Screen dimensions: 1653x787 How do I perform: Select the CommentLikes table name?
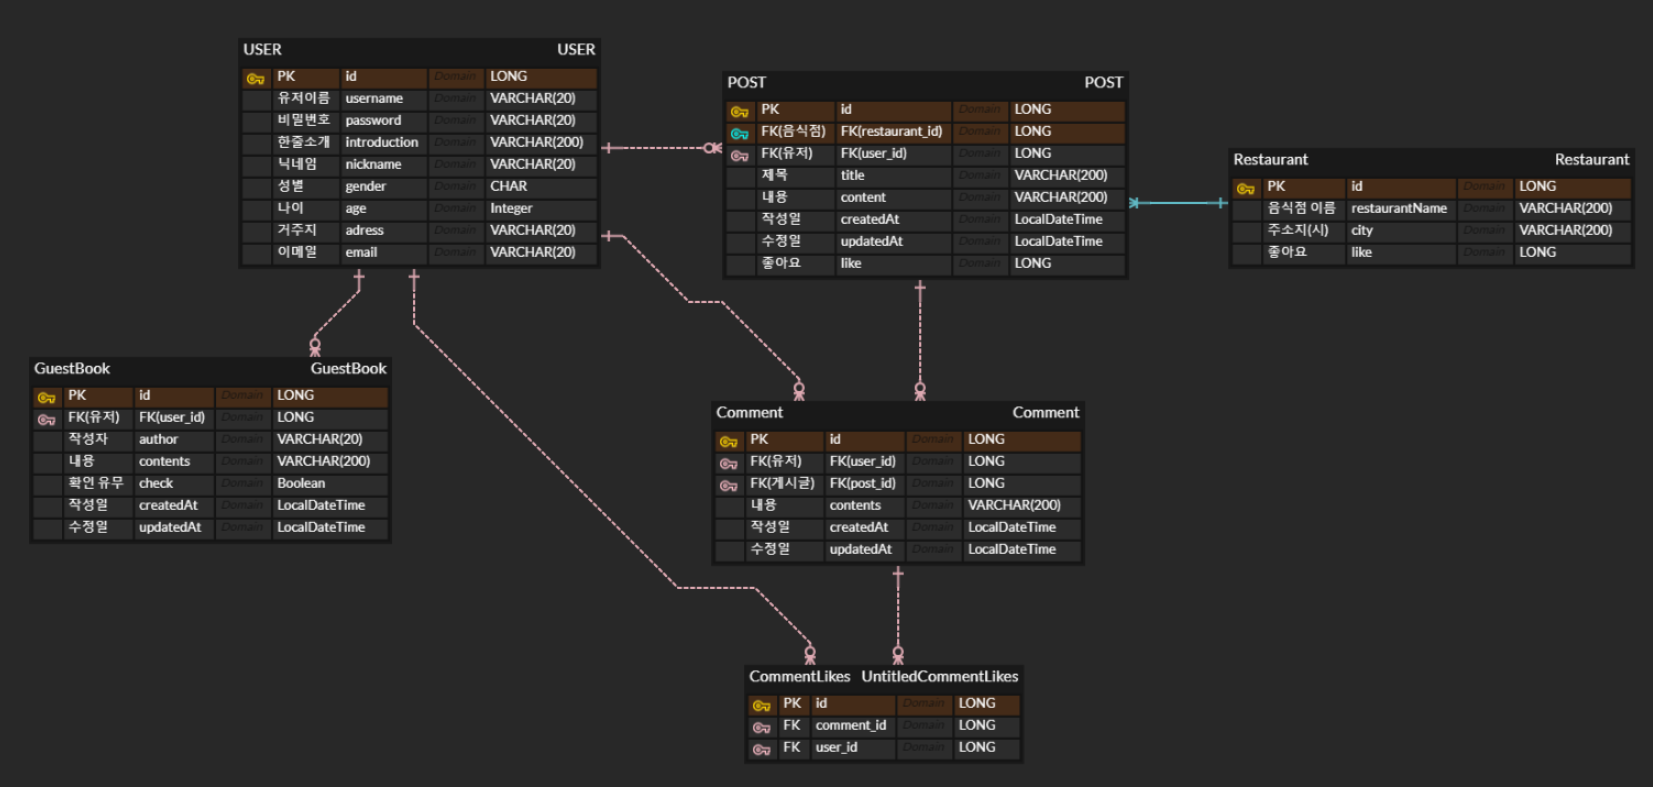tap(799, 676)
